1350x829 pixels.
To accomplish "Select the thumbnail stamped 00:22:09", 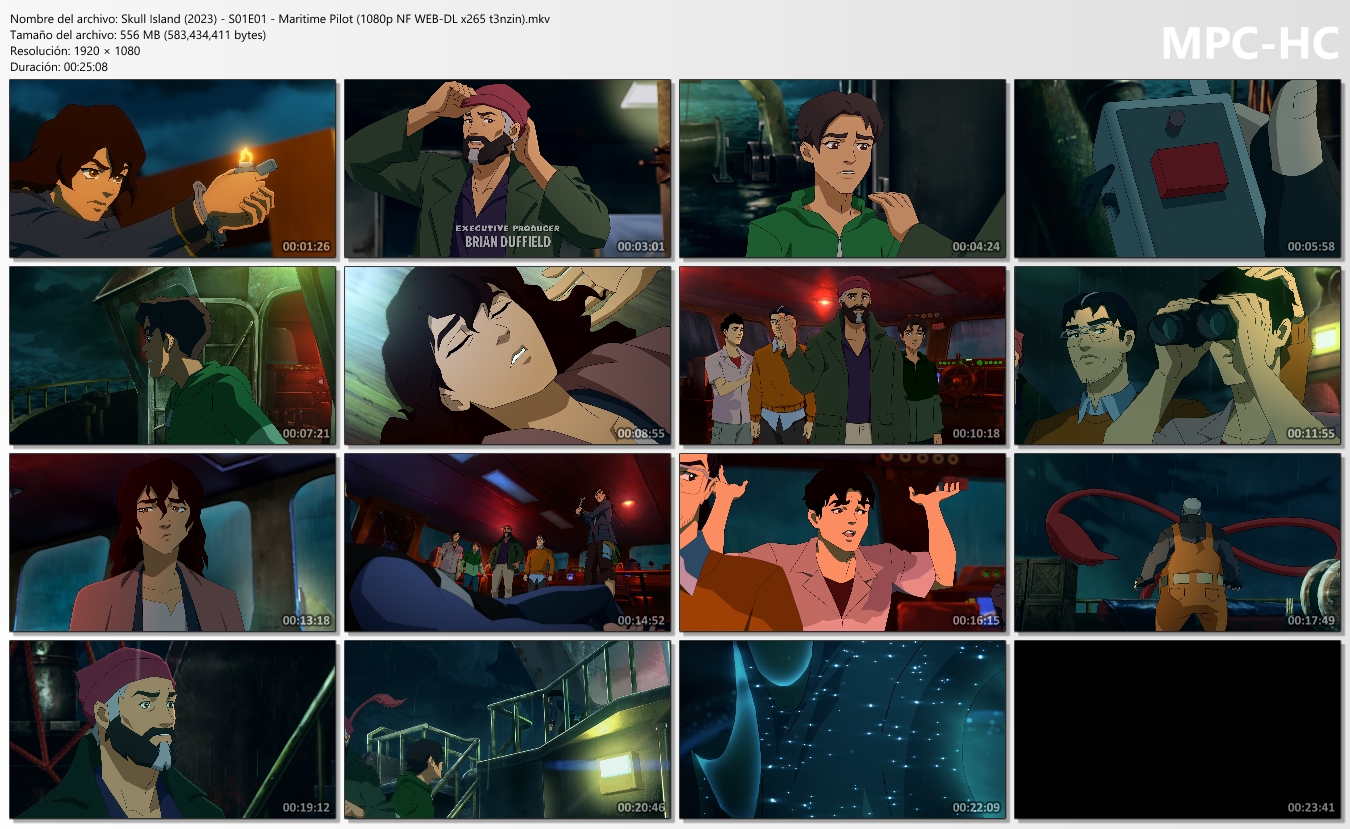I will click(843, 730).
